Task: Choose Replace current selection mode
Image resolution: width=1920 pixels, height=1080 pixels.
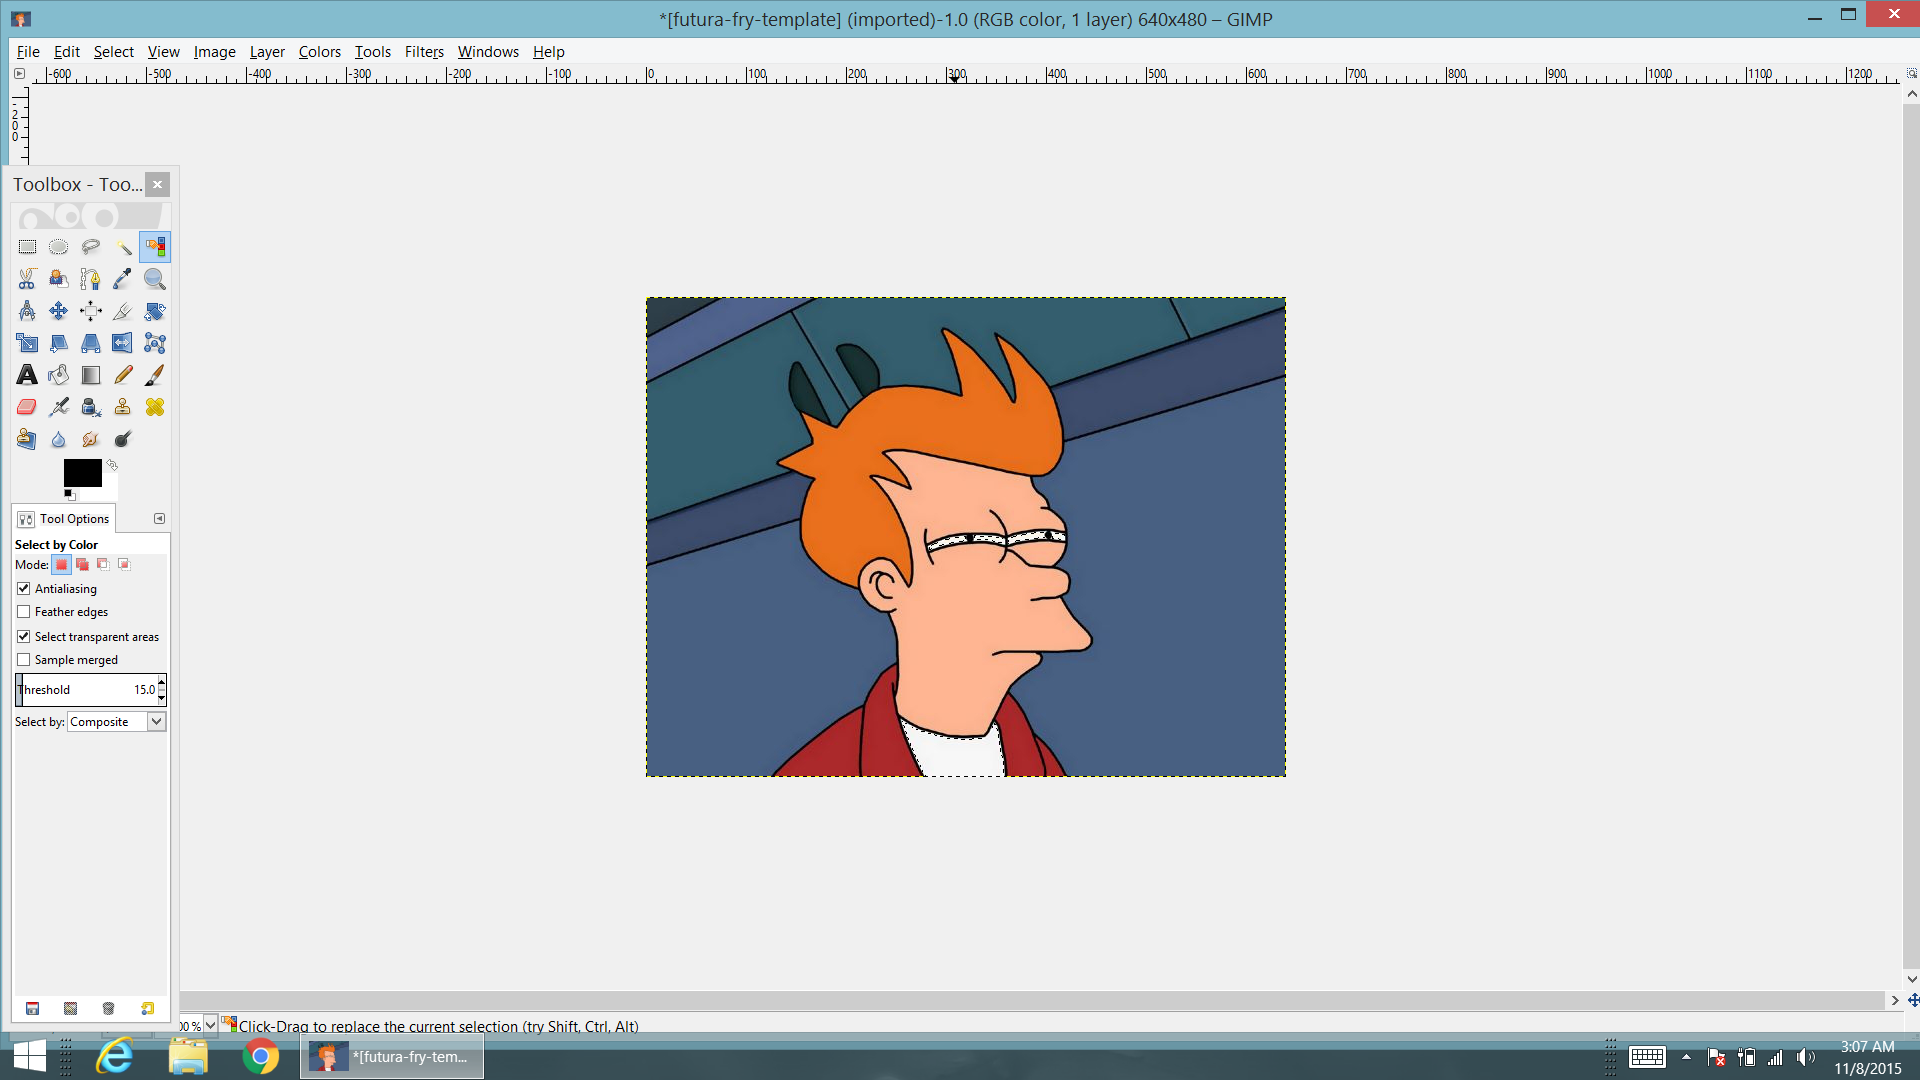Action: 61,565
